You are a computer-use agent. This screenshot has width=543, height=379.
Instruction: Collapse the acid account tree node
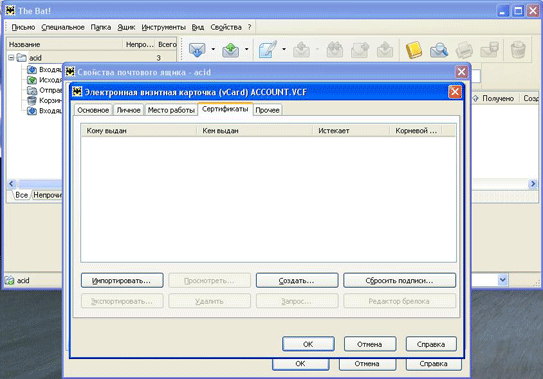[11, 58]
